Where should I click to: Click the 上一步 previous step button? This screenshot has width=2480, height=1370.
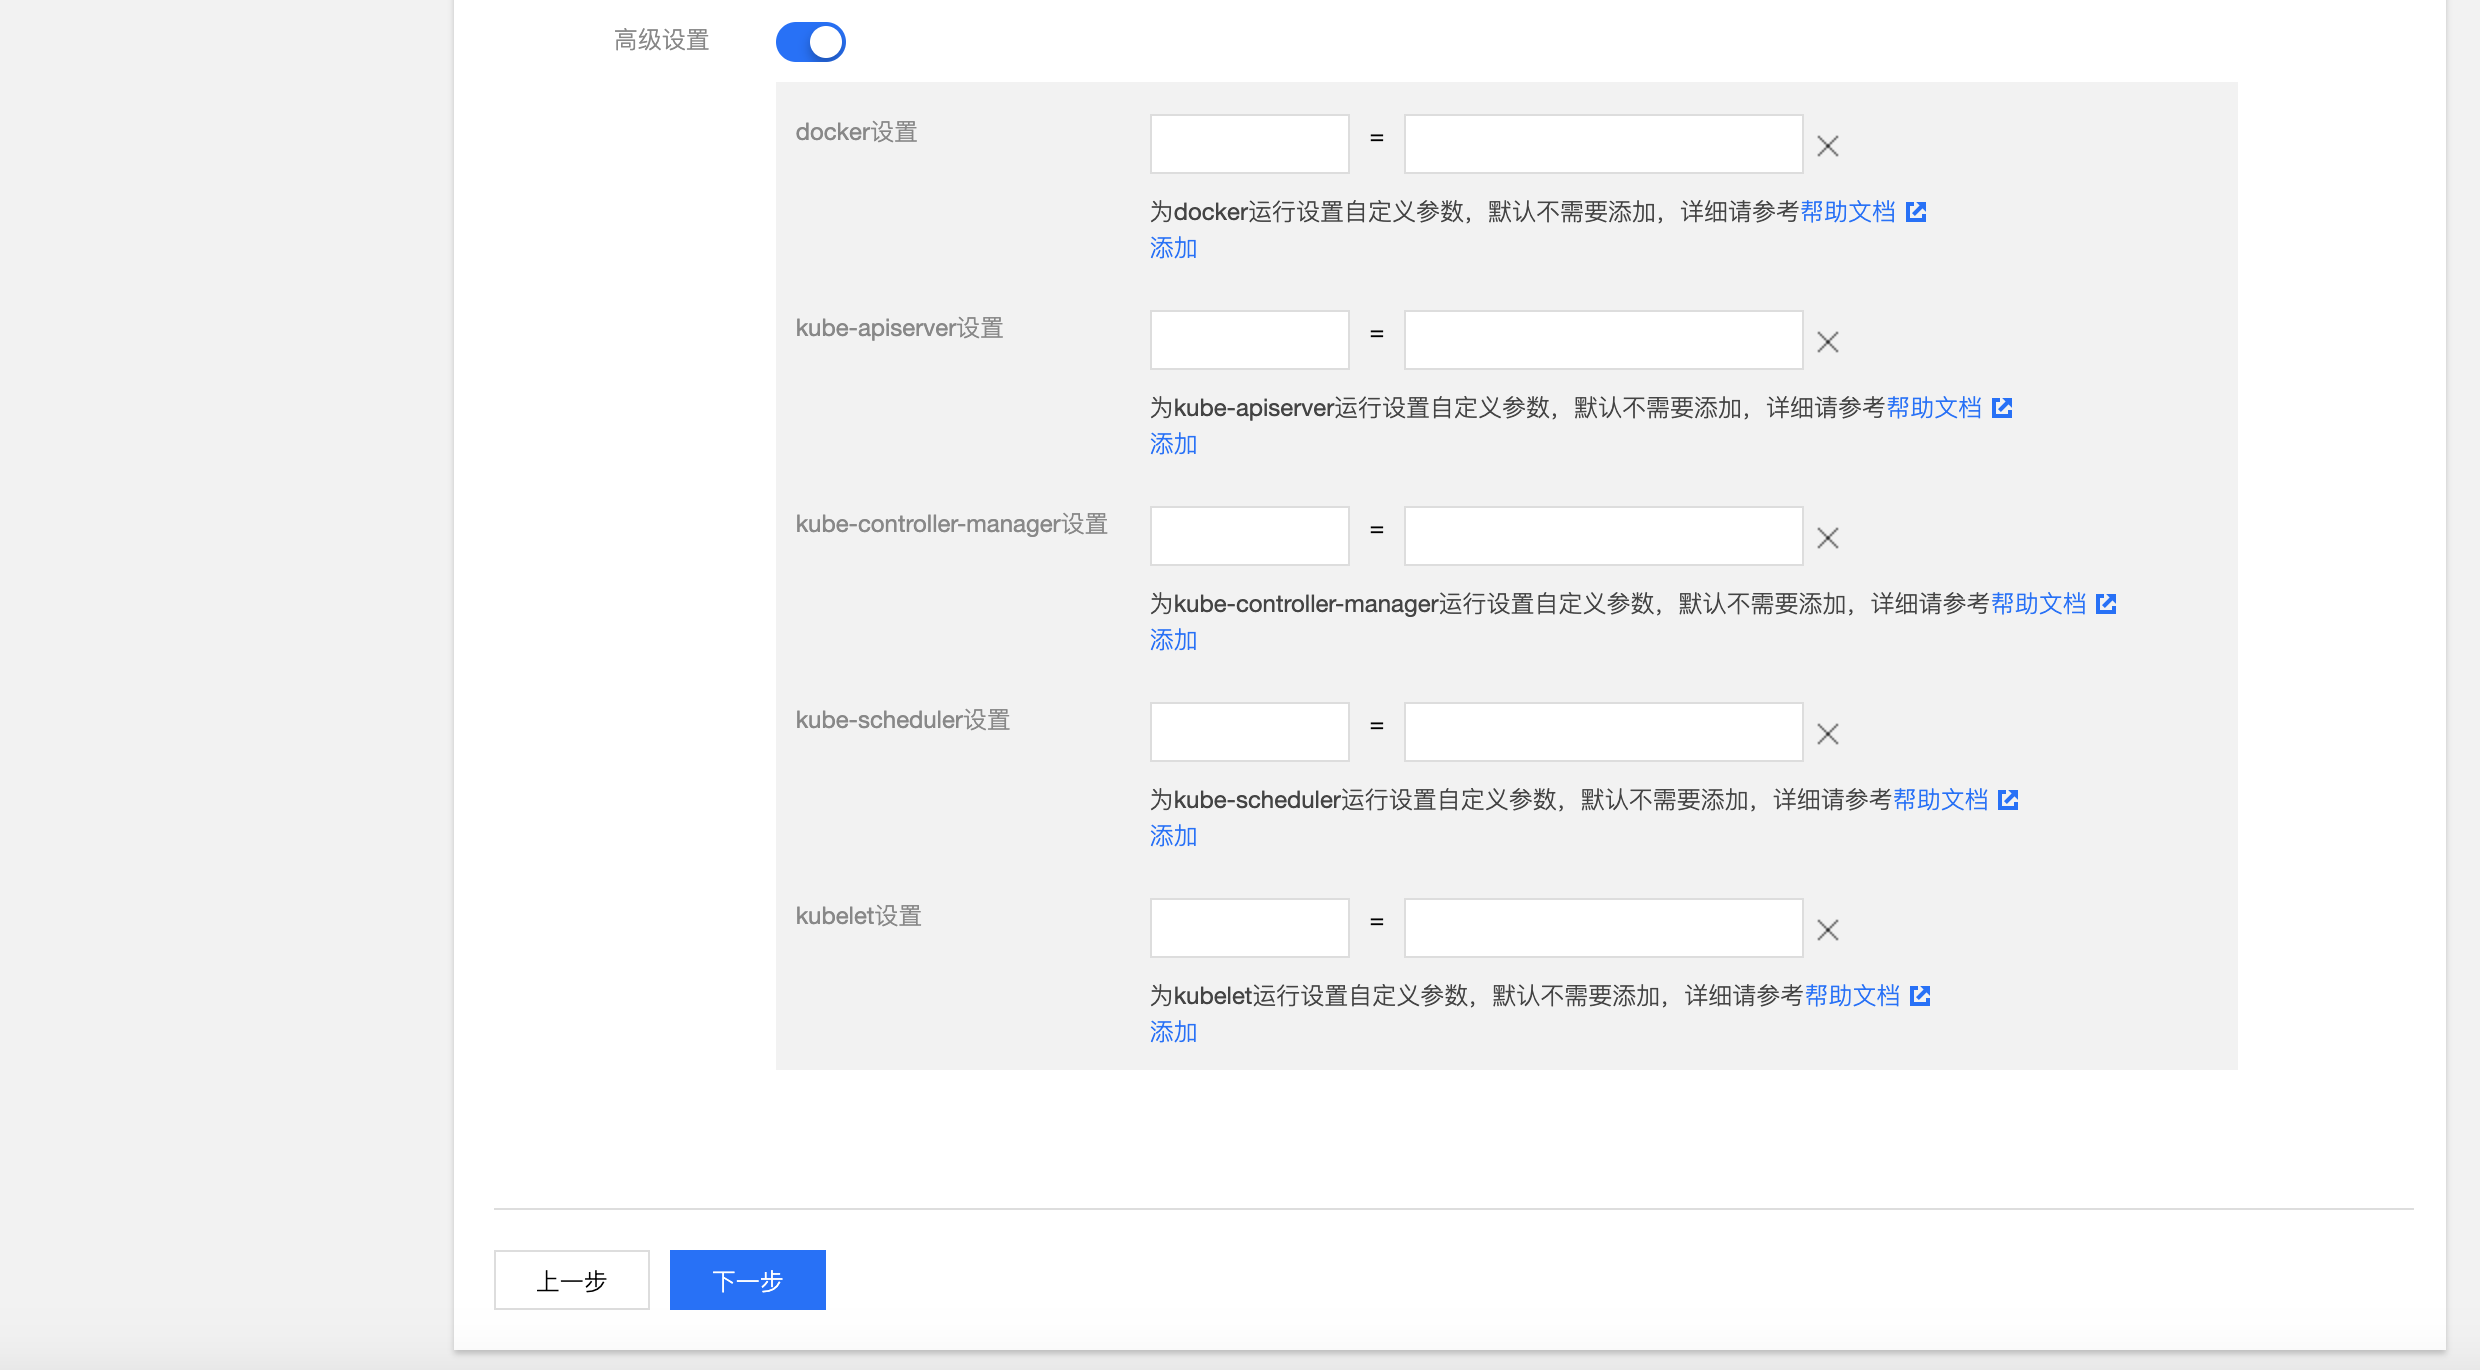click(x=571, y=1280)
